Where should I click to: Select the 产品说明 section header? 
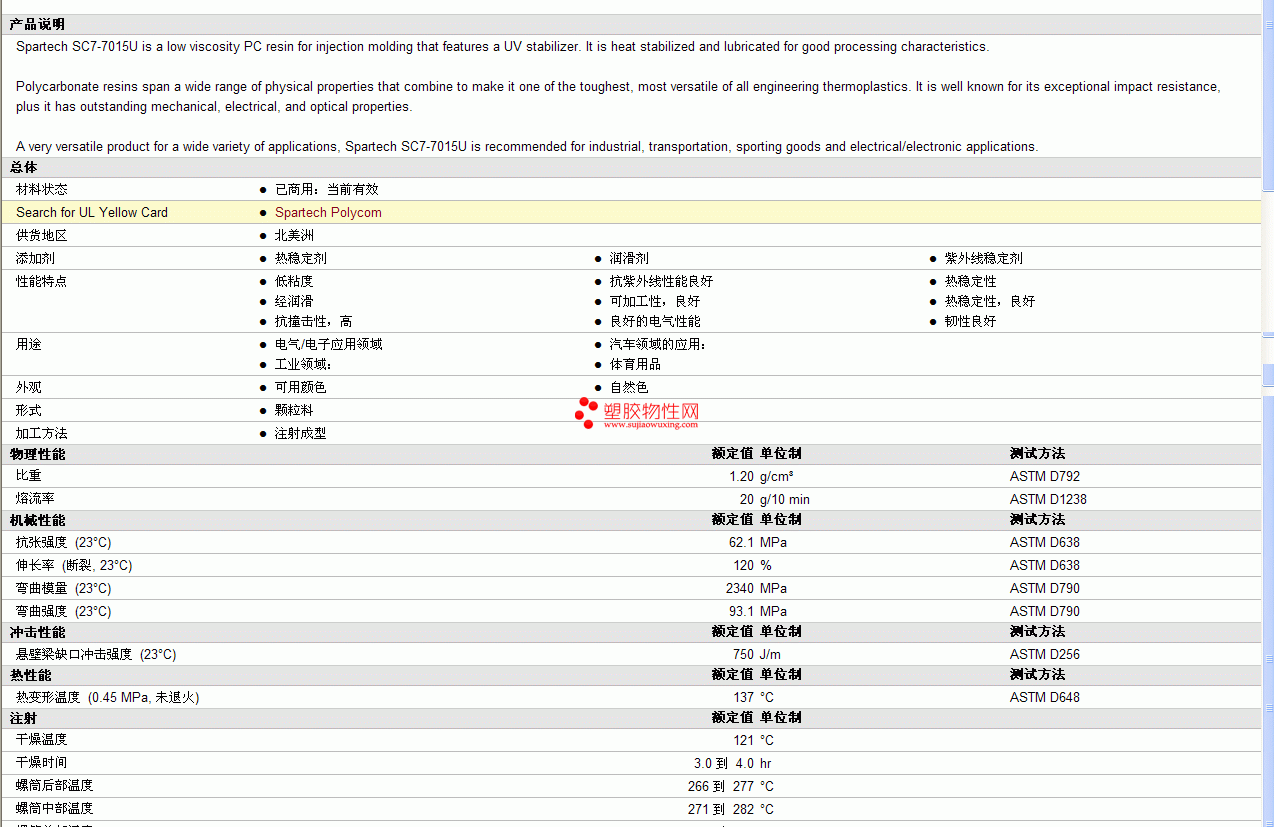click(37, 24)
